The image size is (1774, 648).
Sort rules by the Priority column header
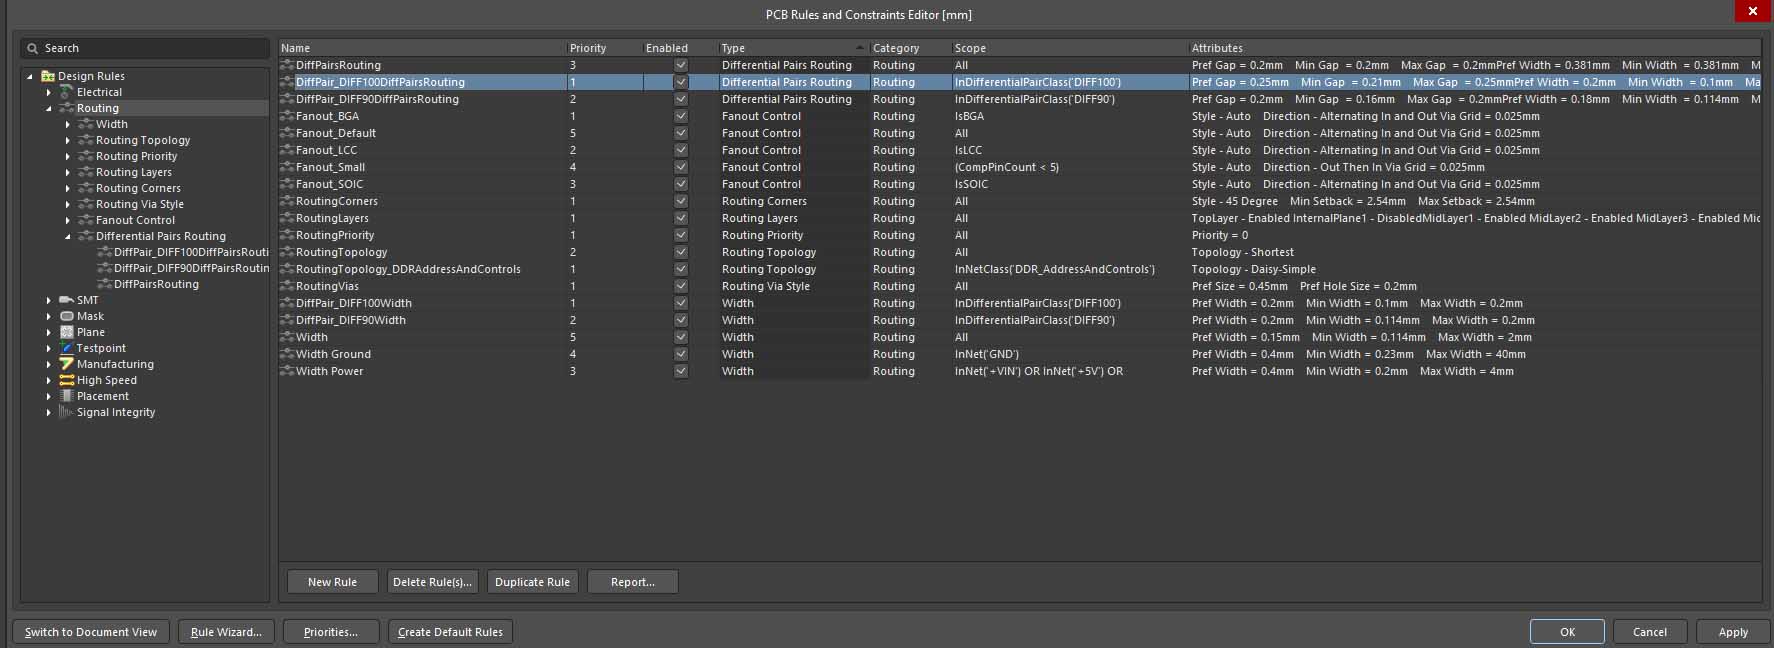pos(588,48)
